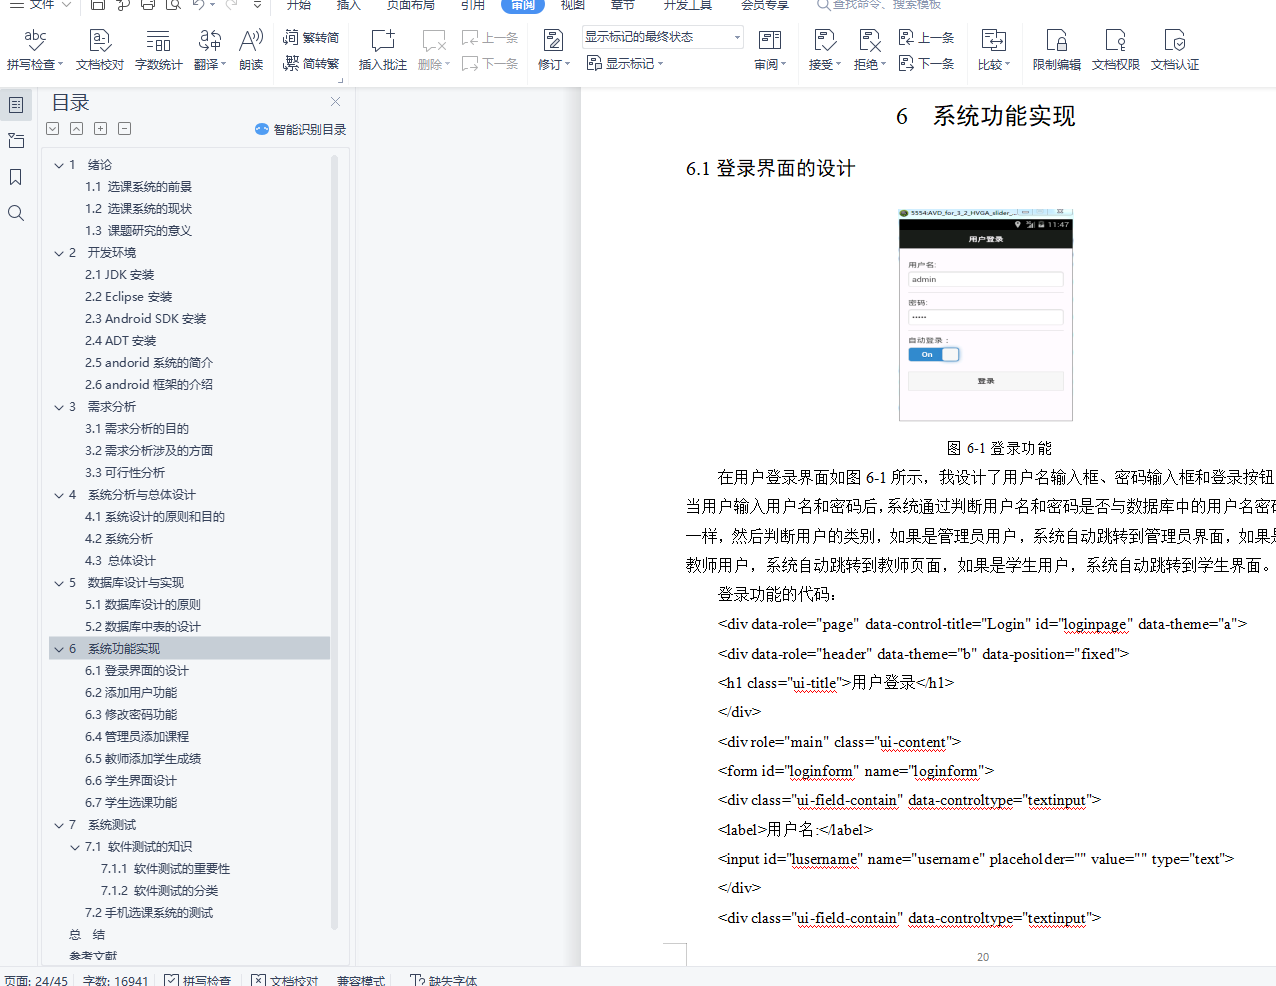Open the 文件 menu
Image resolution: width=1276 pixels, height=986 pixels.
[41, 5]
